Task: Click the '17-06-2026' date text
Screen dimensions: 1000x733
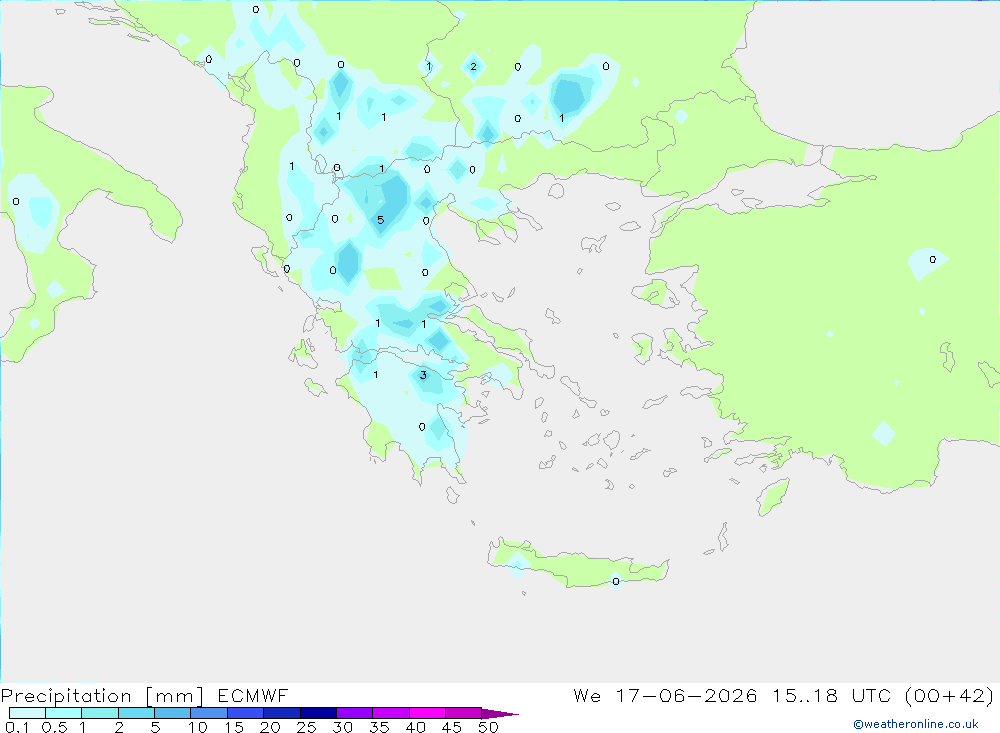Action: pyautogui.click(x=686, y=695)
